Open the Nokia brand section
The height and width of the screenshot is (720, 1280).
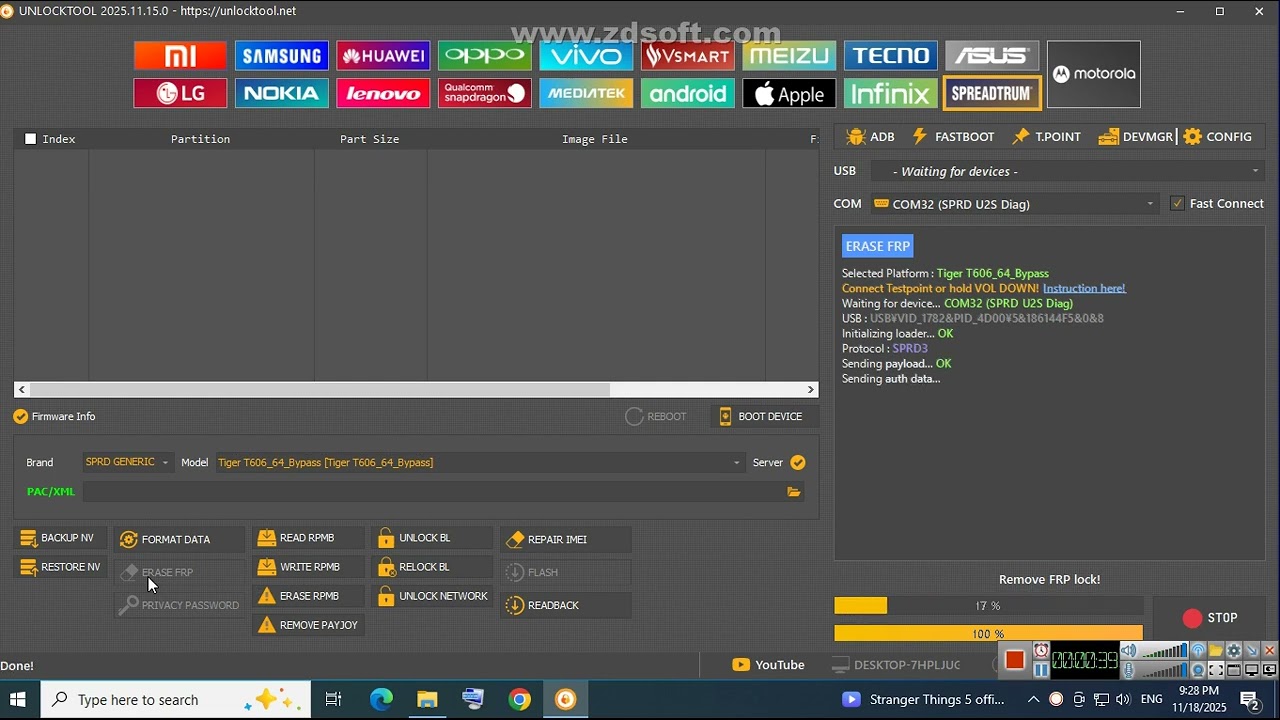pos(282,93)
